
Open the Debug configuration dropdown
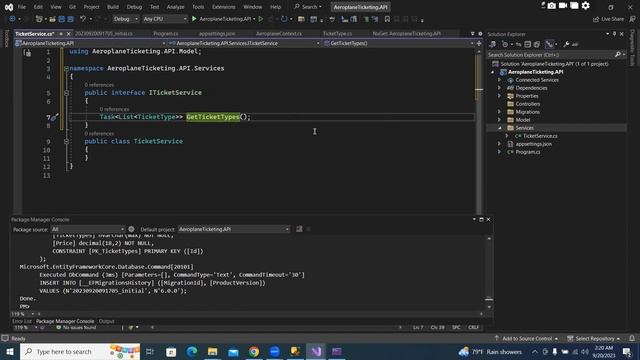pos(125,19)
